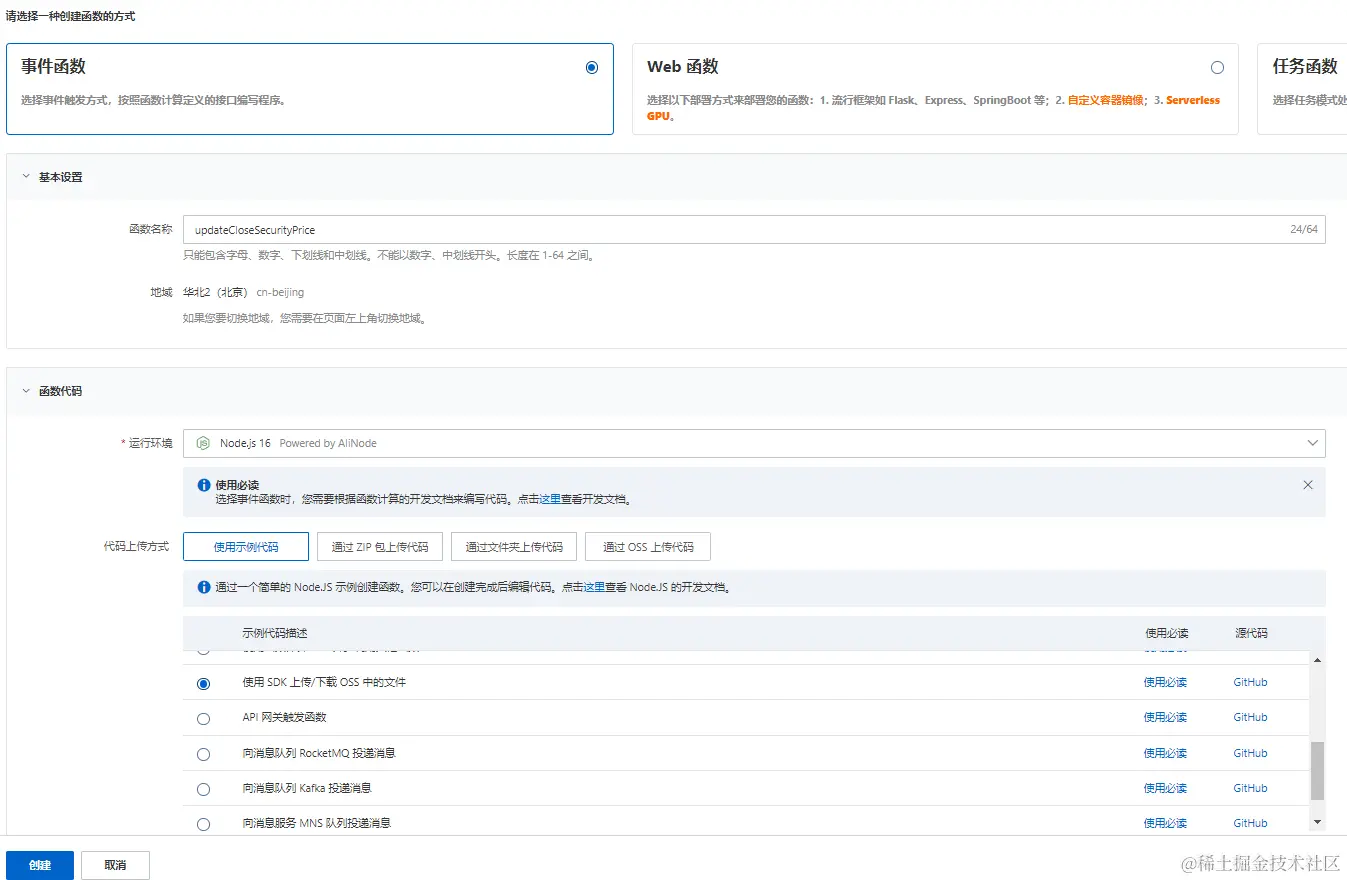Choose the 向消息服务 MNS 队列投递消息 radio
The width and height of the screenshot is (1347, 880).
(x=204, y=824)
